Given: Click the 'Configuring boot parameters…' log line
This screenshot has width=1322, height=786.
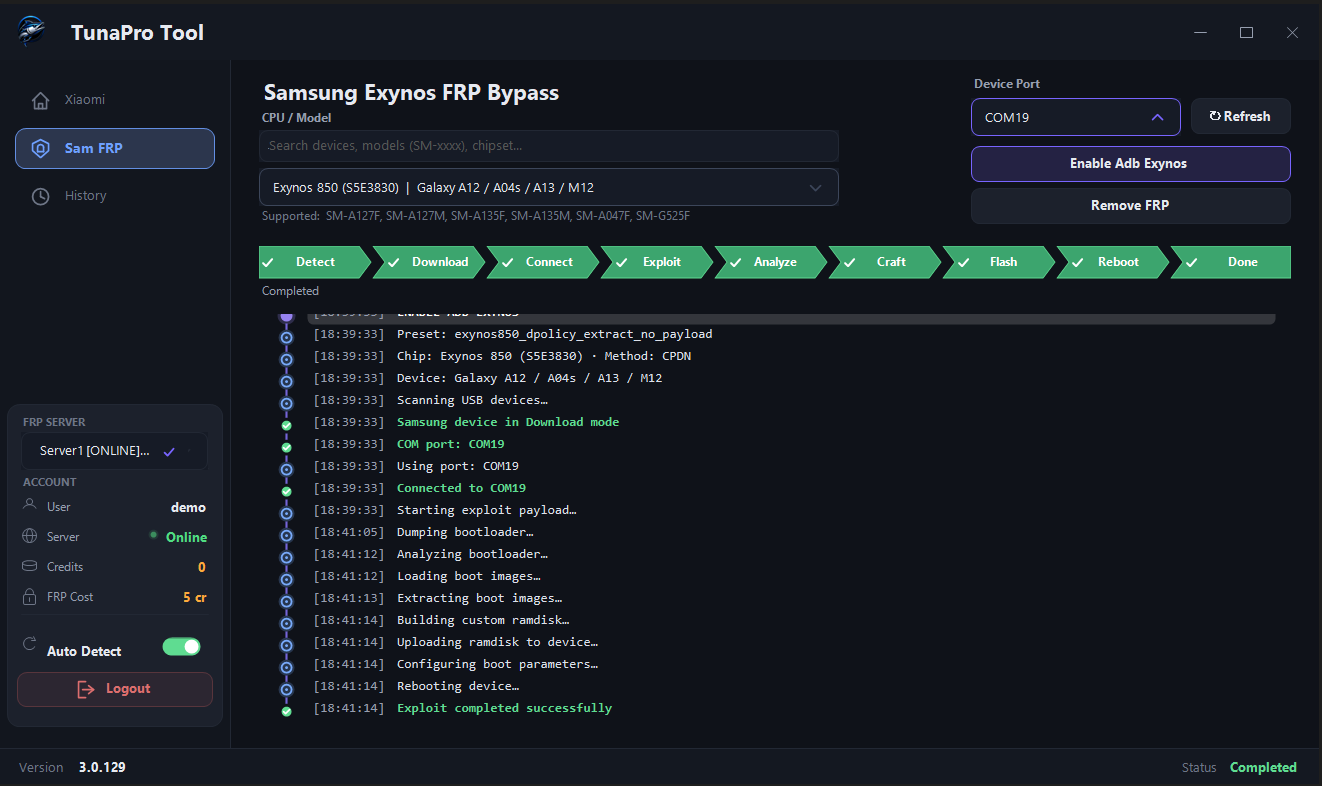Looking at the screenshot, I should tap(497, 665).
